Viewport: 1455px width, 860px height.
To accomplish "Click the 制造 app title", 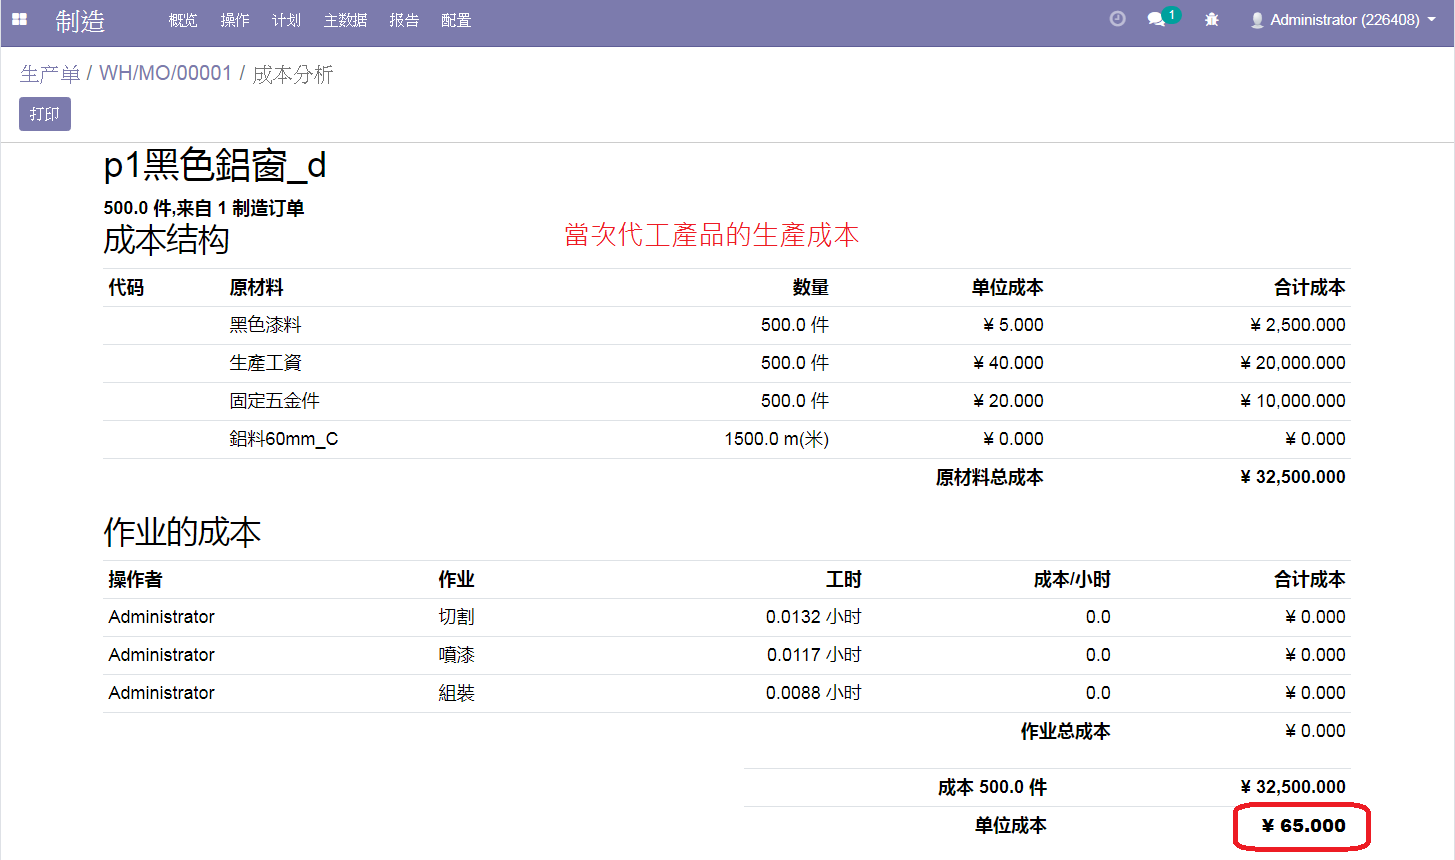I will point(80,21).
